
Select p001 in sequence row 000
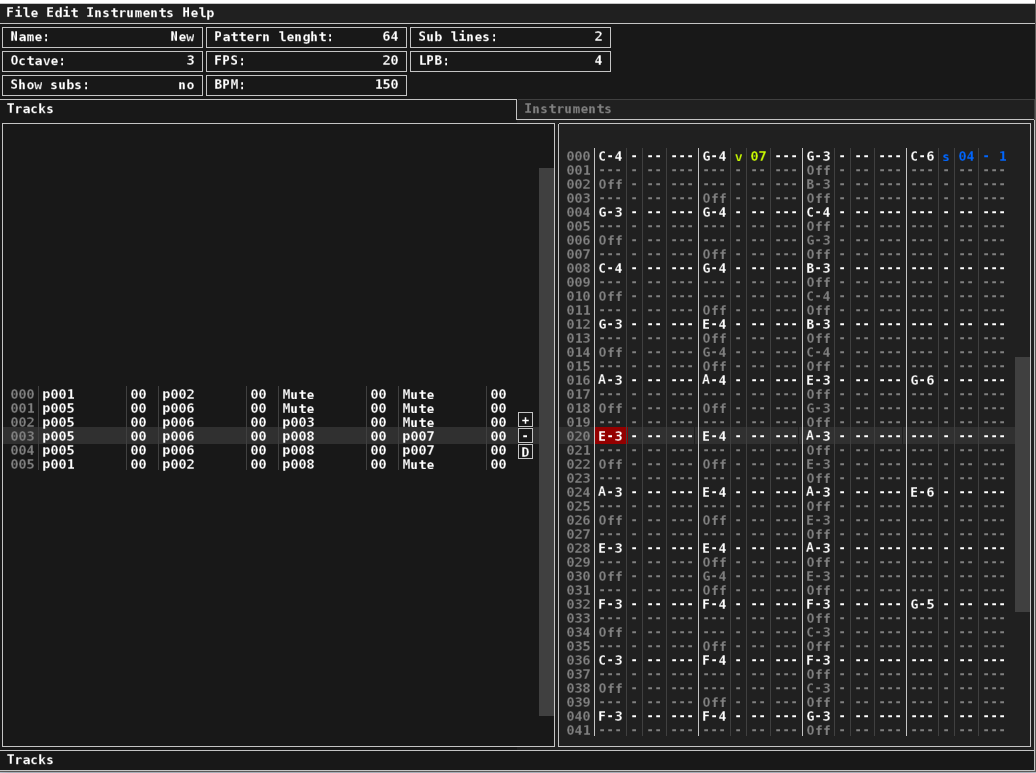point(59,394)
